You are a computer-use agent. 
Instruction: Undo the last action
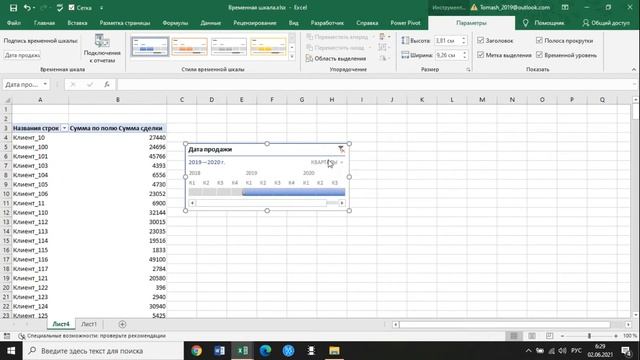coord(27,8)
